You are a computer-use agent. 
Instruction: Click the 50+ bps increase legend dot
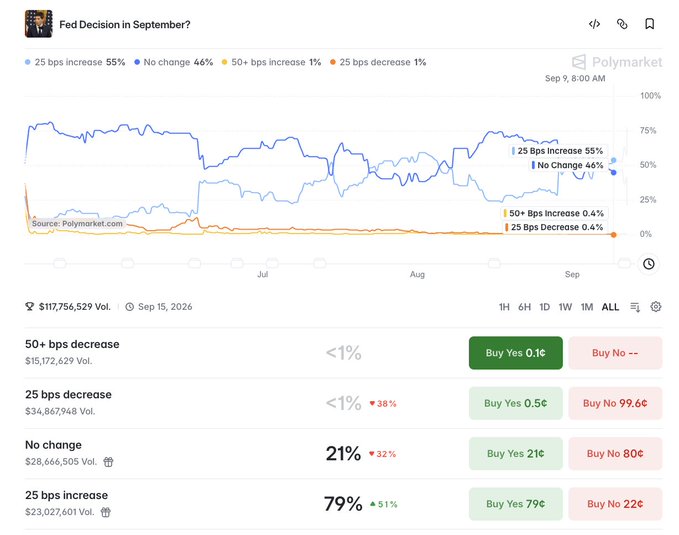(224, 62)
